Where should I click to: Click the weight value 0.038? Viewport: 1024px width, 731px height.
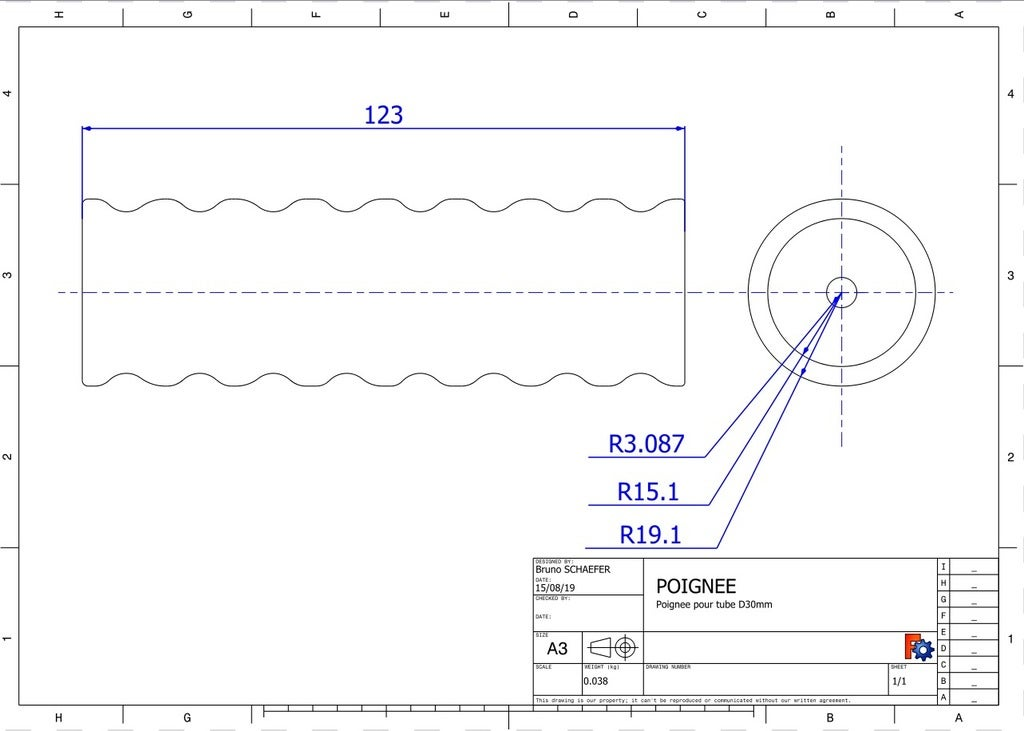[596, 681]
